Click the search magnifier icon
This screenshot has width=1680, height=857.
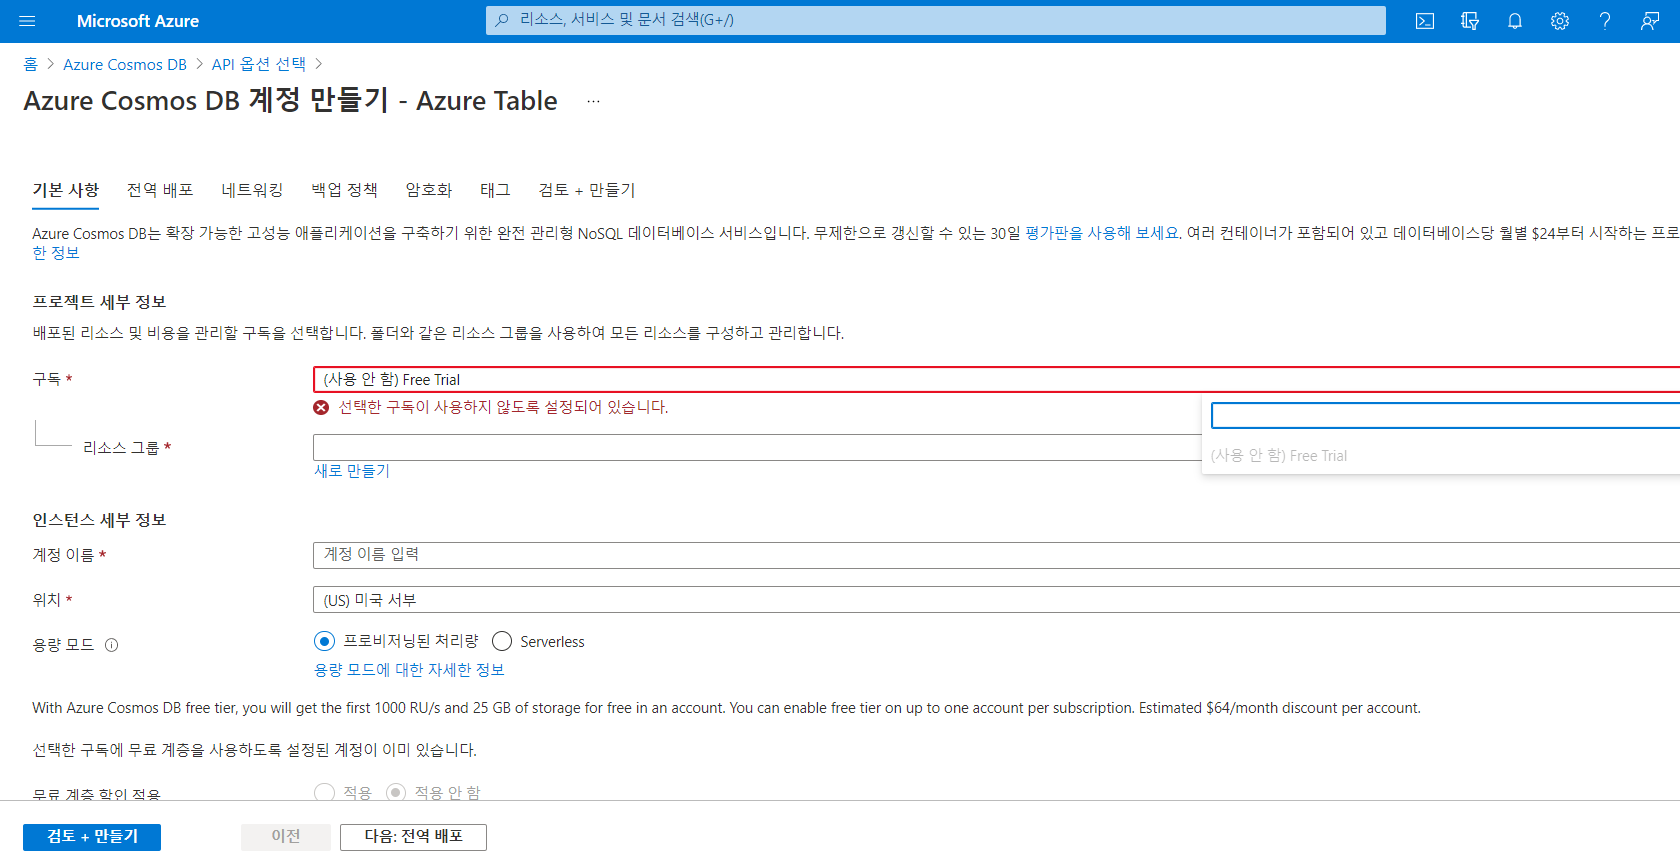pyautogui.click(x=502, y=20)
